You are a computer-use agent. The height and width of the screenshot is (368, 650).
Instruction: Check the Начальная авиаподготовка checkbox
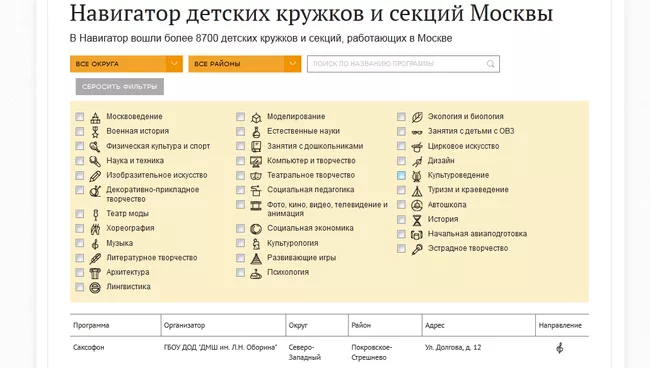[x=401, y=234]
